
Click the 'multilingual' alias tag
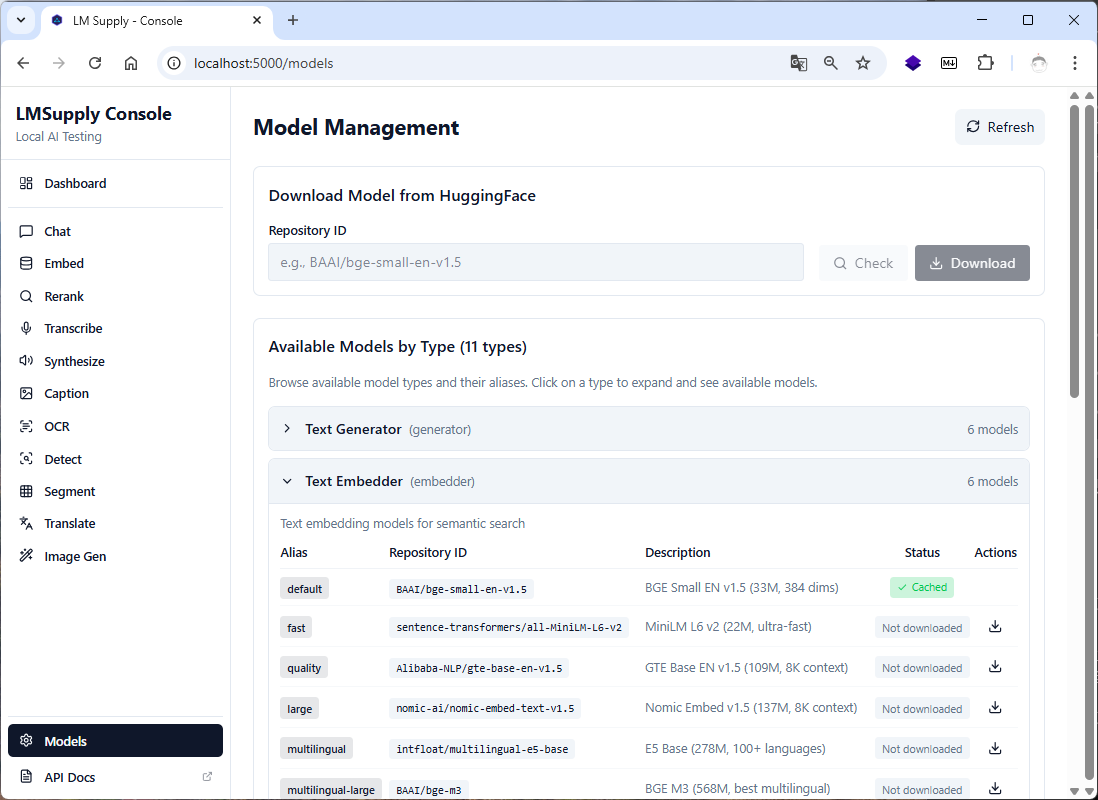[x=317, y=748]
